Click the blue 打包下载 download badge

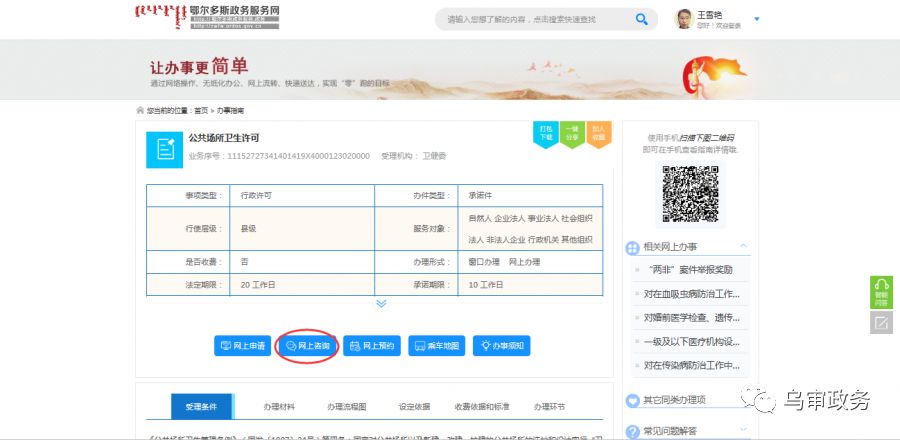(x=545, y=134)
